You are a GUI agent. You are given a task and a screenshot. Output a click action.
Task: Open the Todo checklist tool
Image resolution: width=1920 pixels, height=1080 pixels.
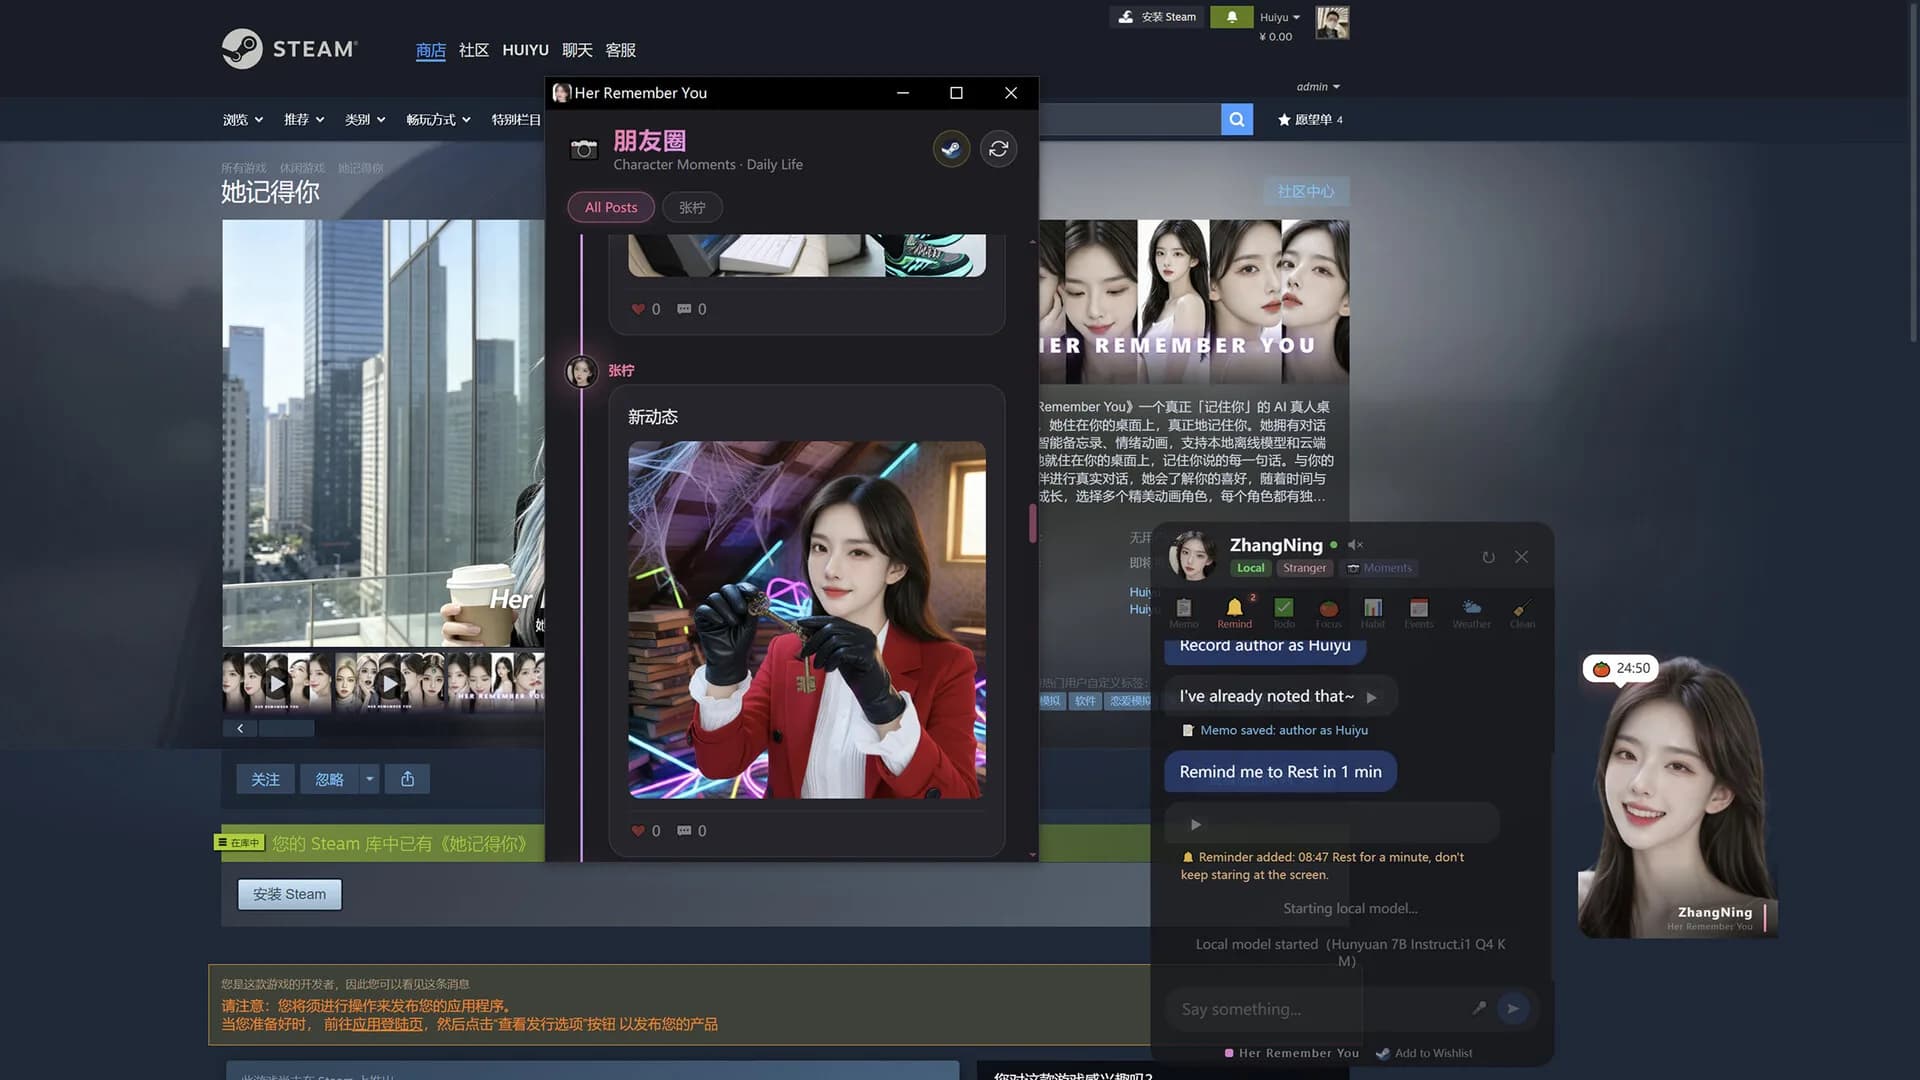pos(1284,612)
